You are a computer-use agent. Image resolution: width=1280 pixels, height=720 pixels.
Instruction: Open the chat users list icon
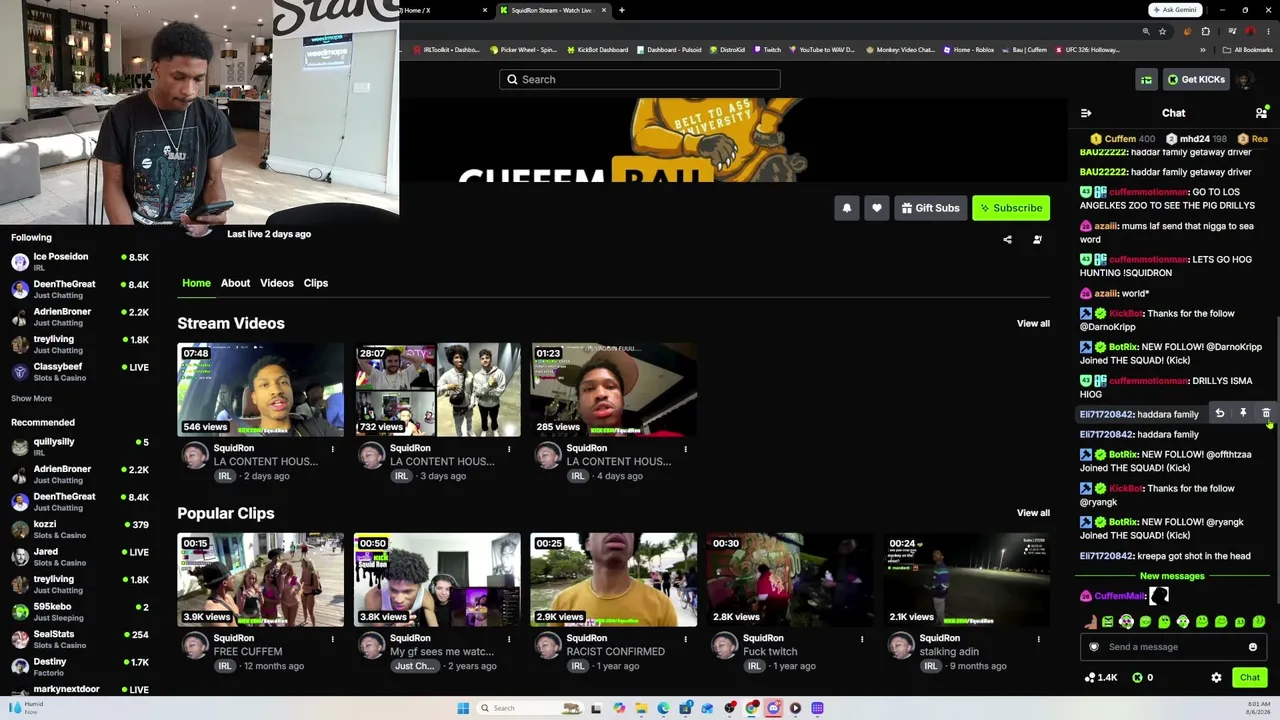pyautogui.click(x=1261, y=113)
